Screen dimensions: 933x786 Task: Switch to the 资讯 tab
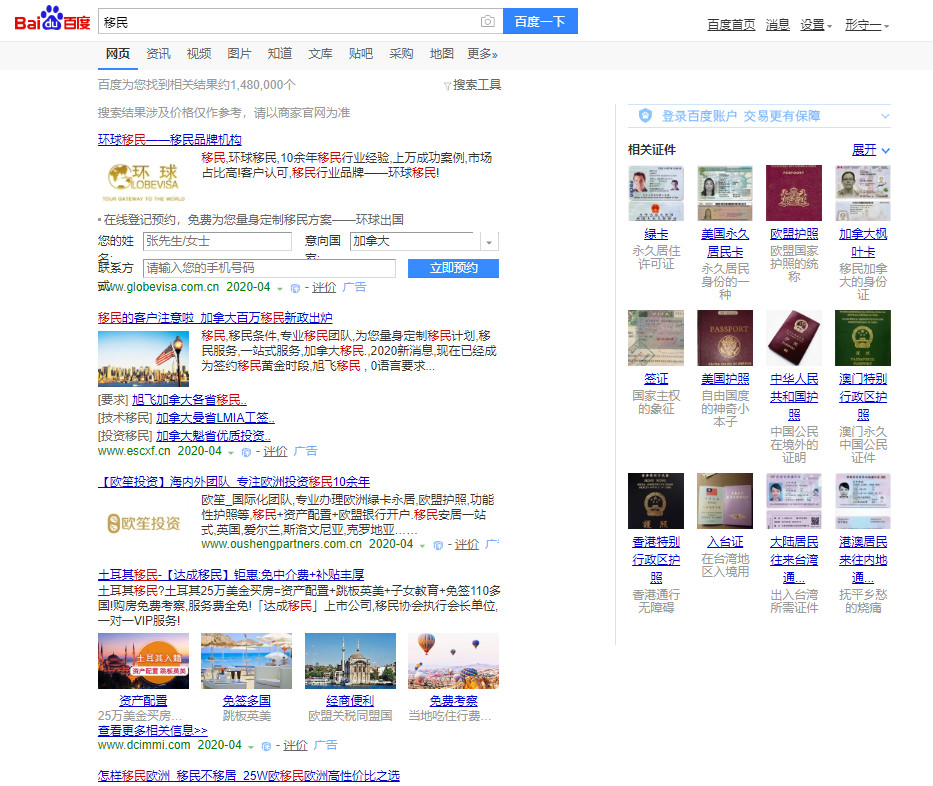coord(158,54)
